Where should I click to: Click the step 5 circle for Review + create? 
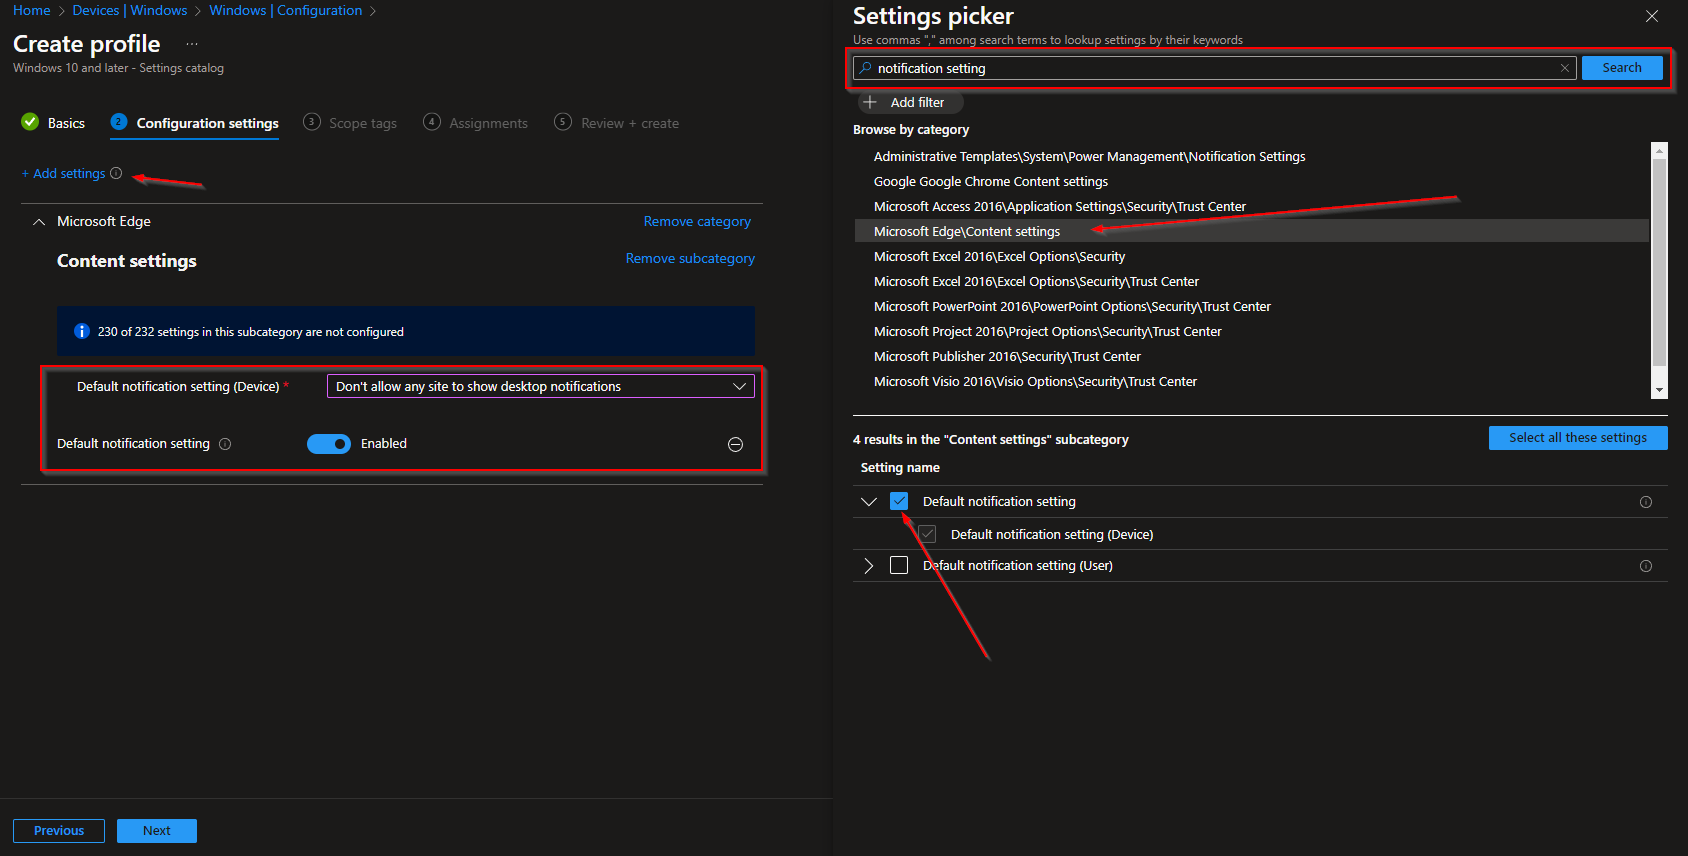pos(563,122)
